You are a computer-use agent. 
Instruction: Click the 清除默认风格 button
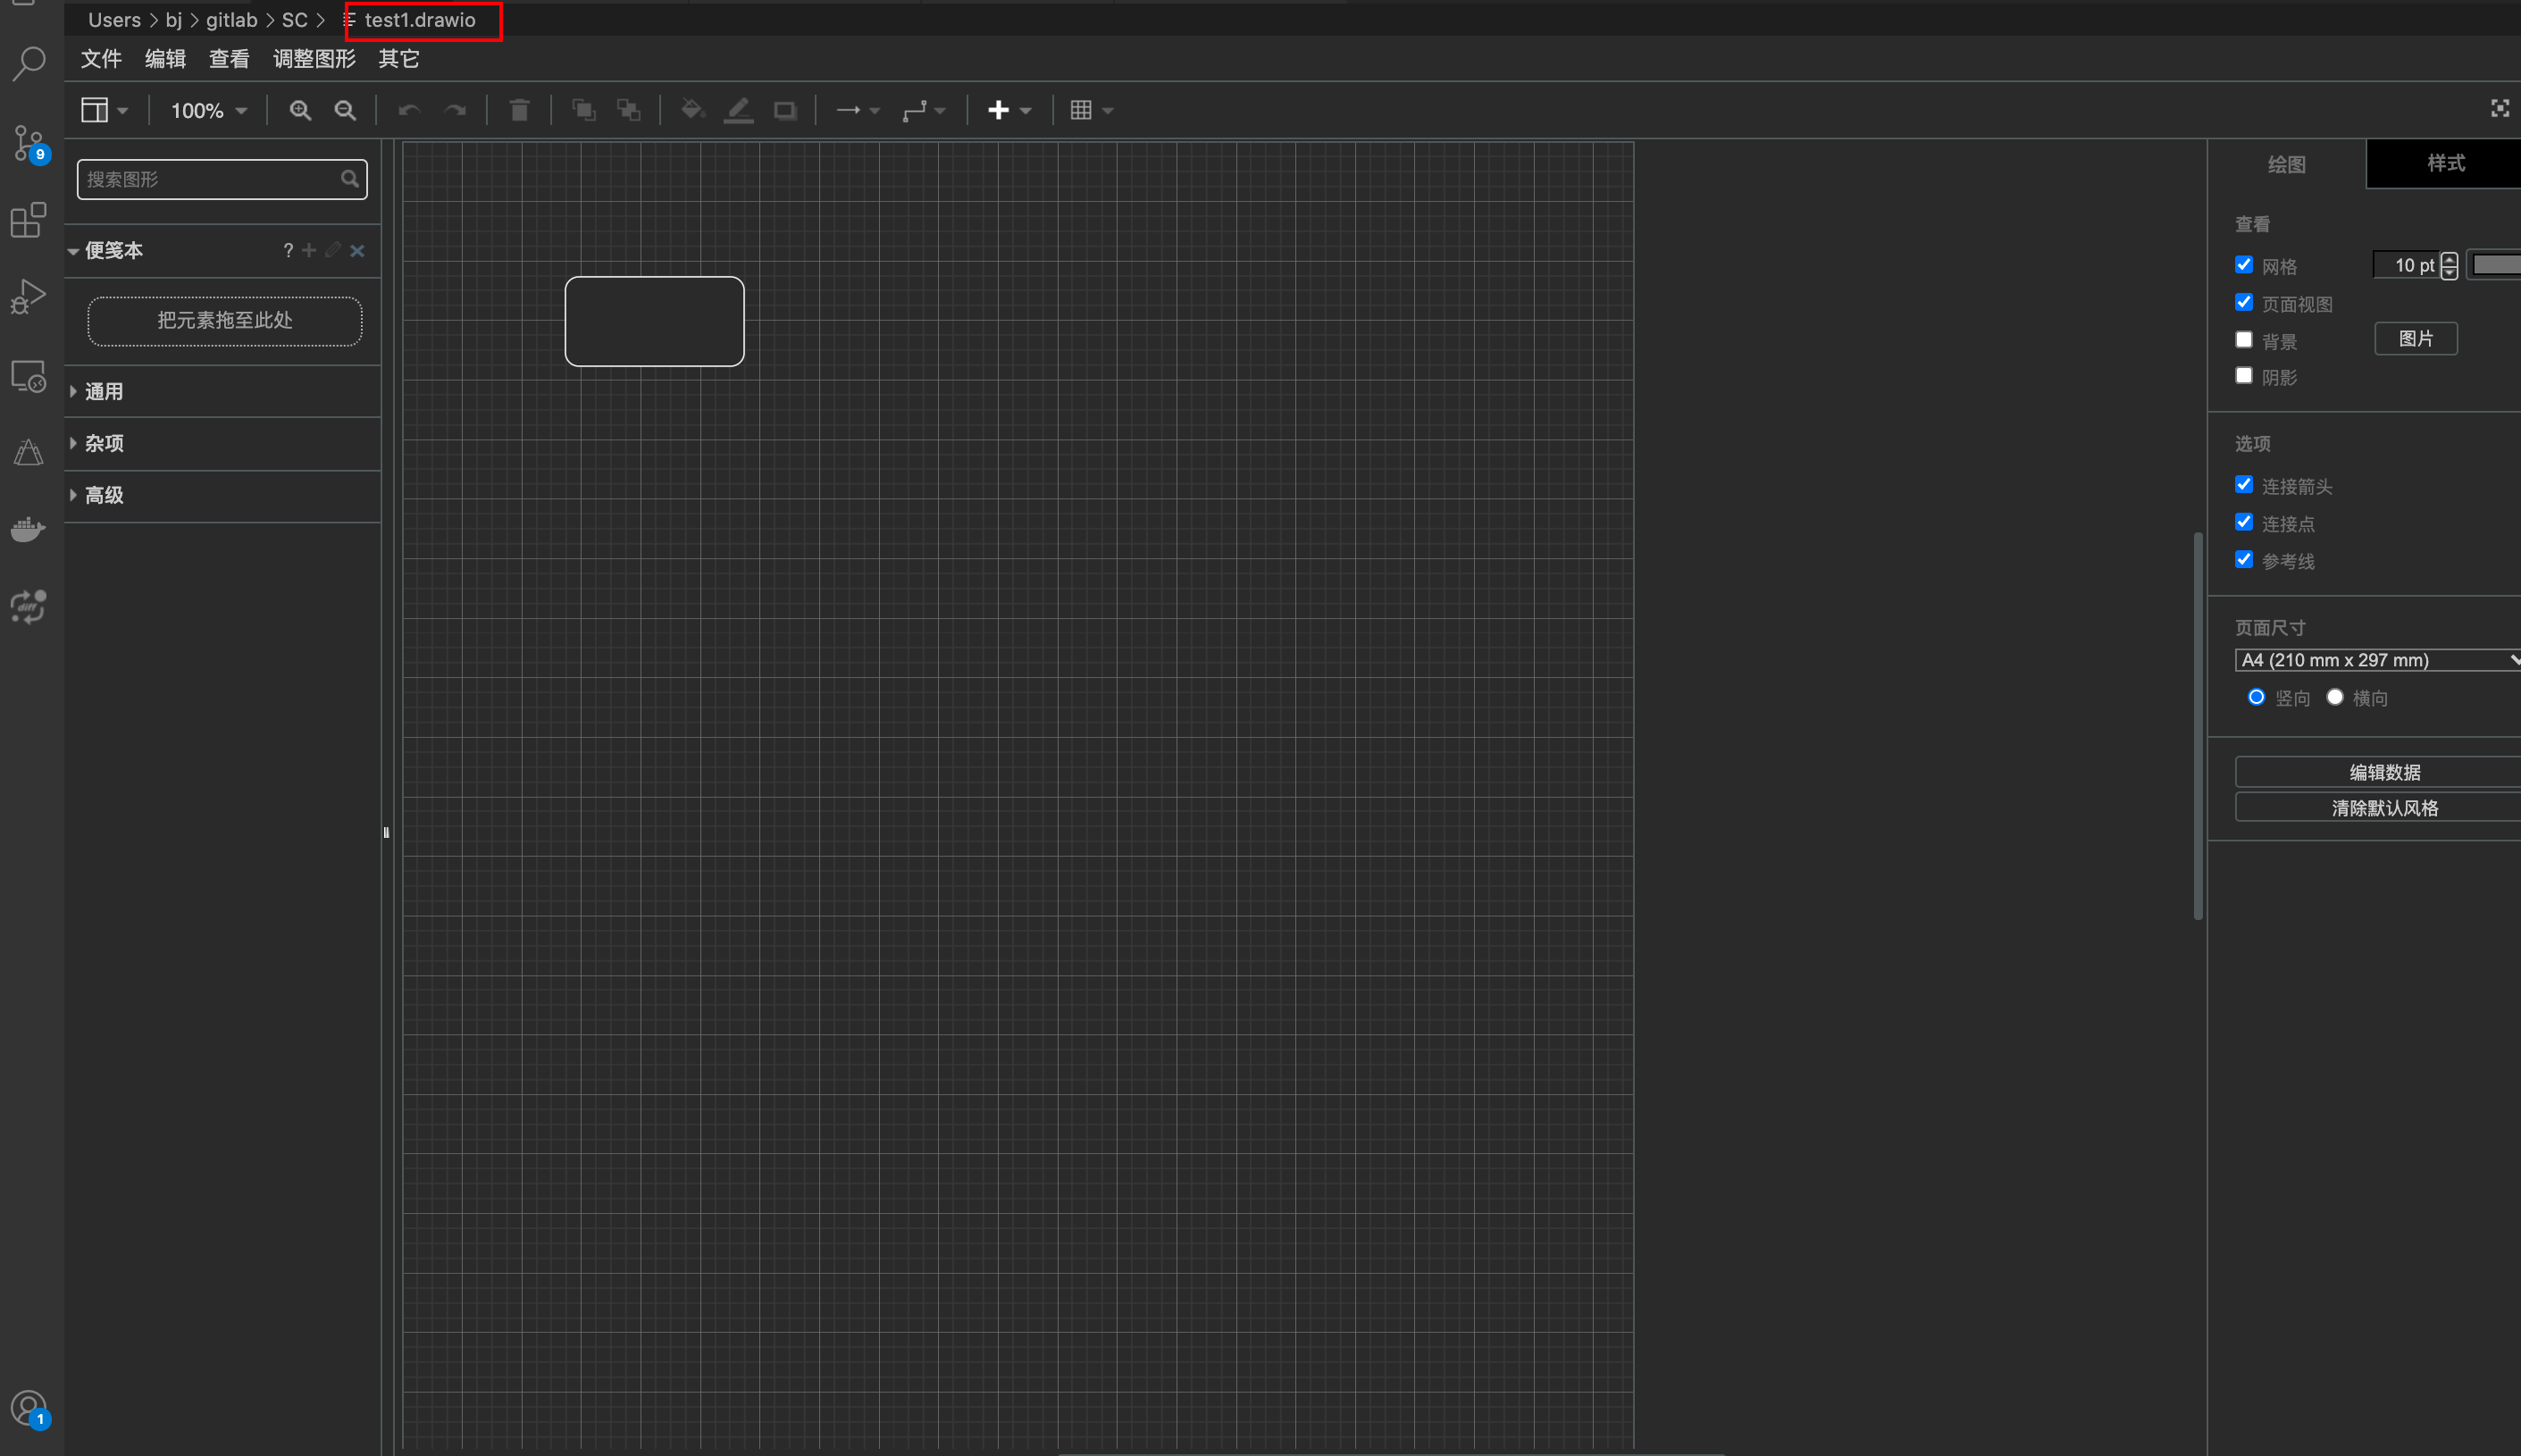(x=2378, y=808)
